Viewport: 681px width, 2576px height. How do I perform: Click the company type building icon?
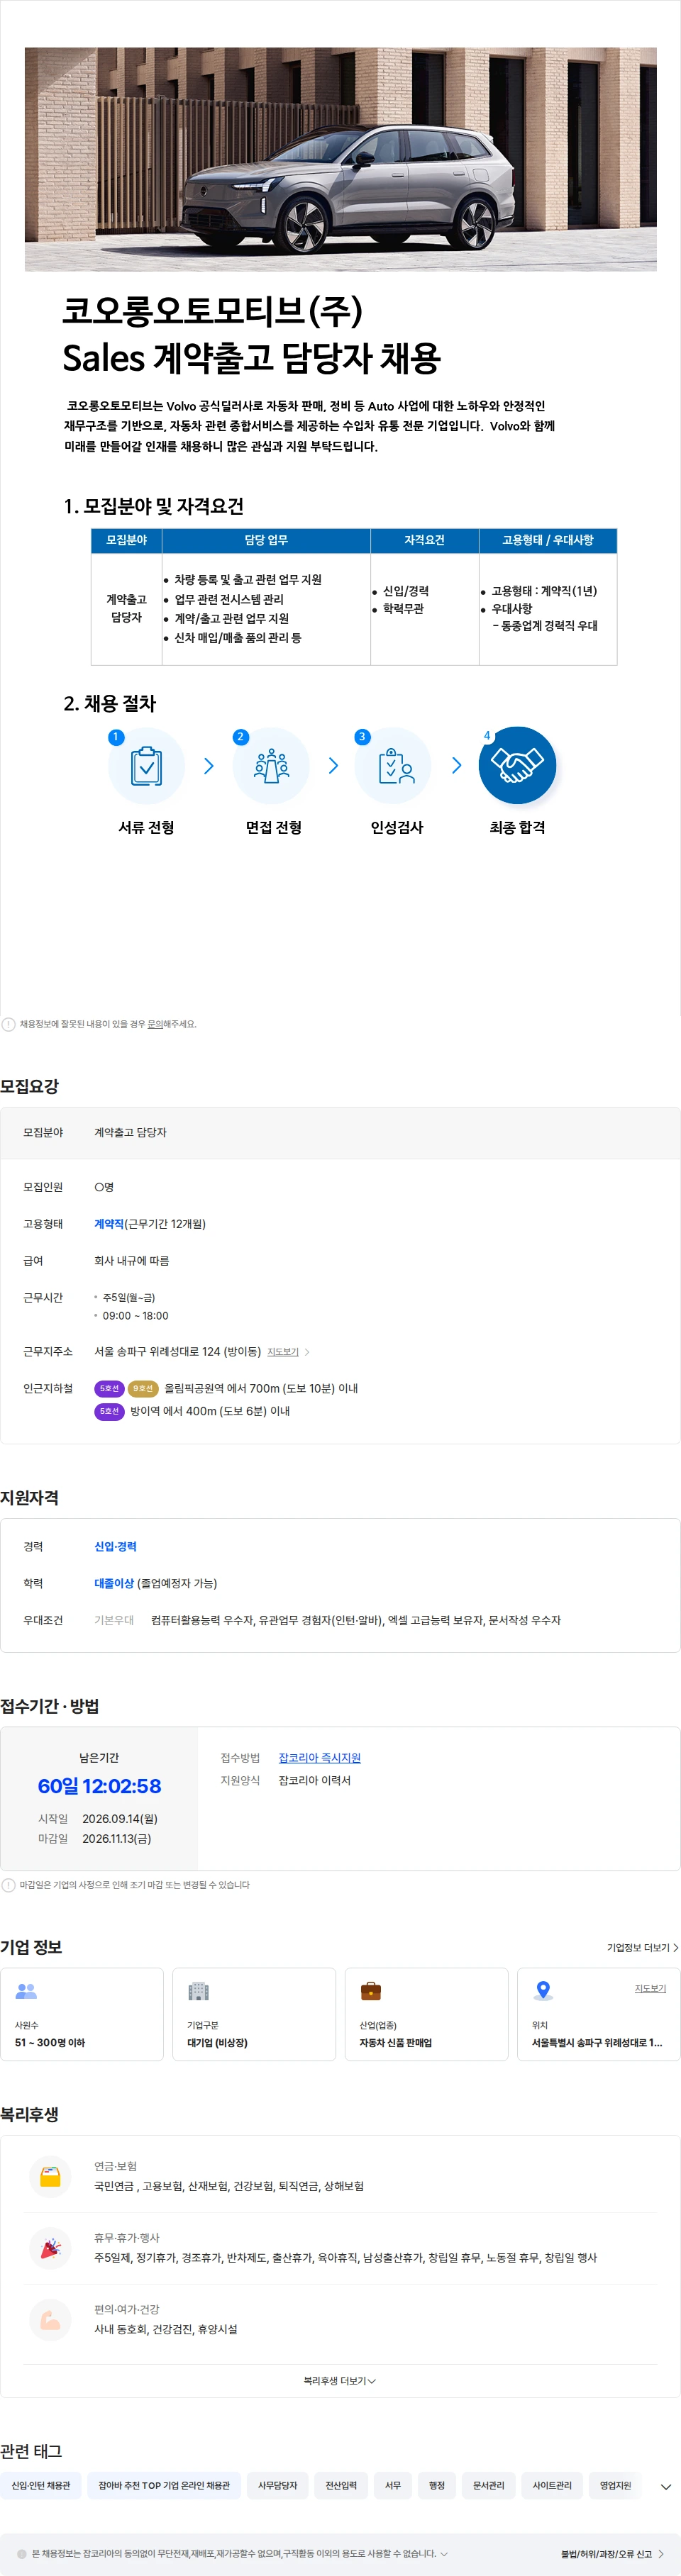pos(198,1991)
